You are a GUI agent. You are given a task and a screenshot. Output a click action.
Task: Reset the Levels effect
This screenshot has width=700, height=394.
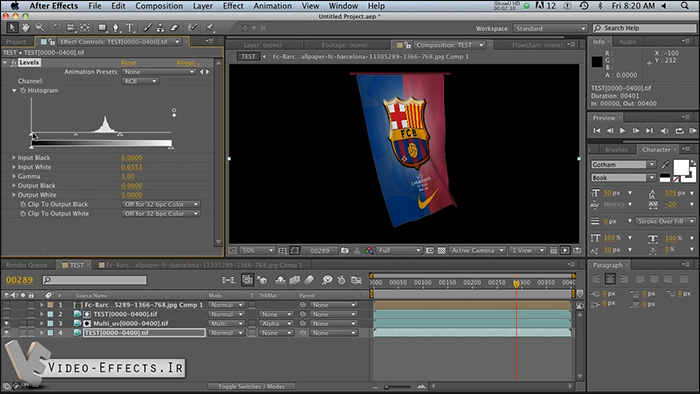click(x=129, y=62)
